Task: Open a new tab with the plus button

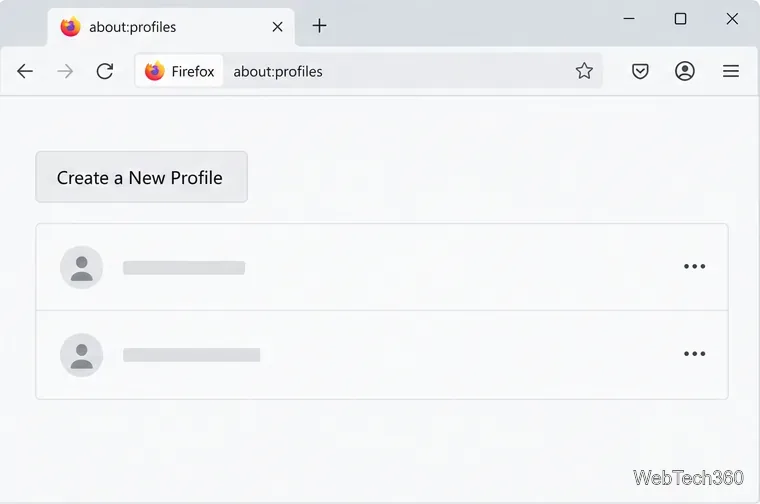Action: 319,26
